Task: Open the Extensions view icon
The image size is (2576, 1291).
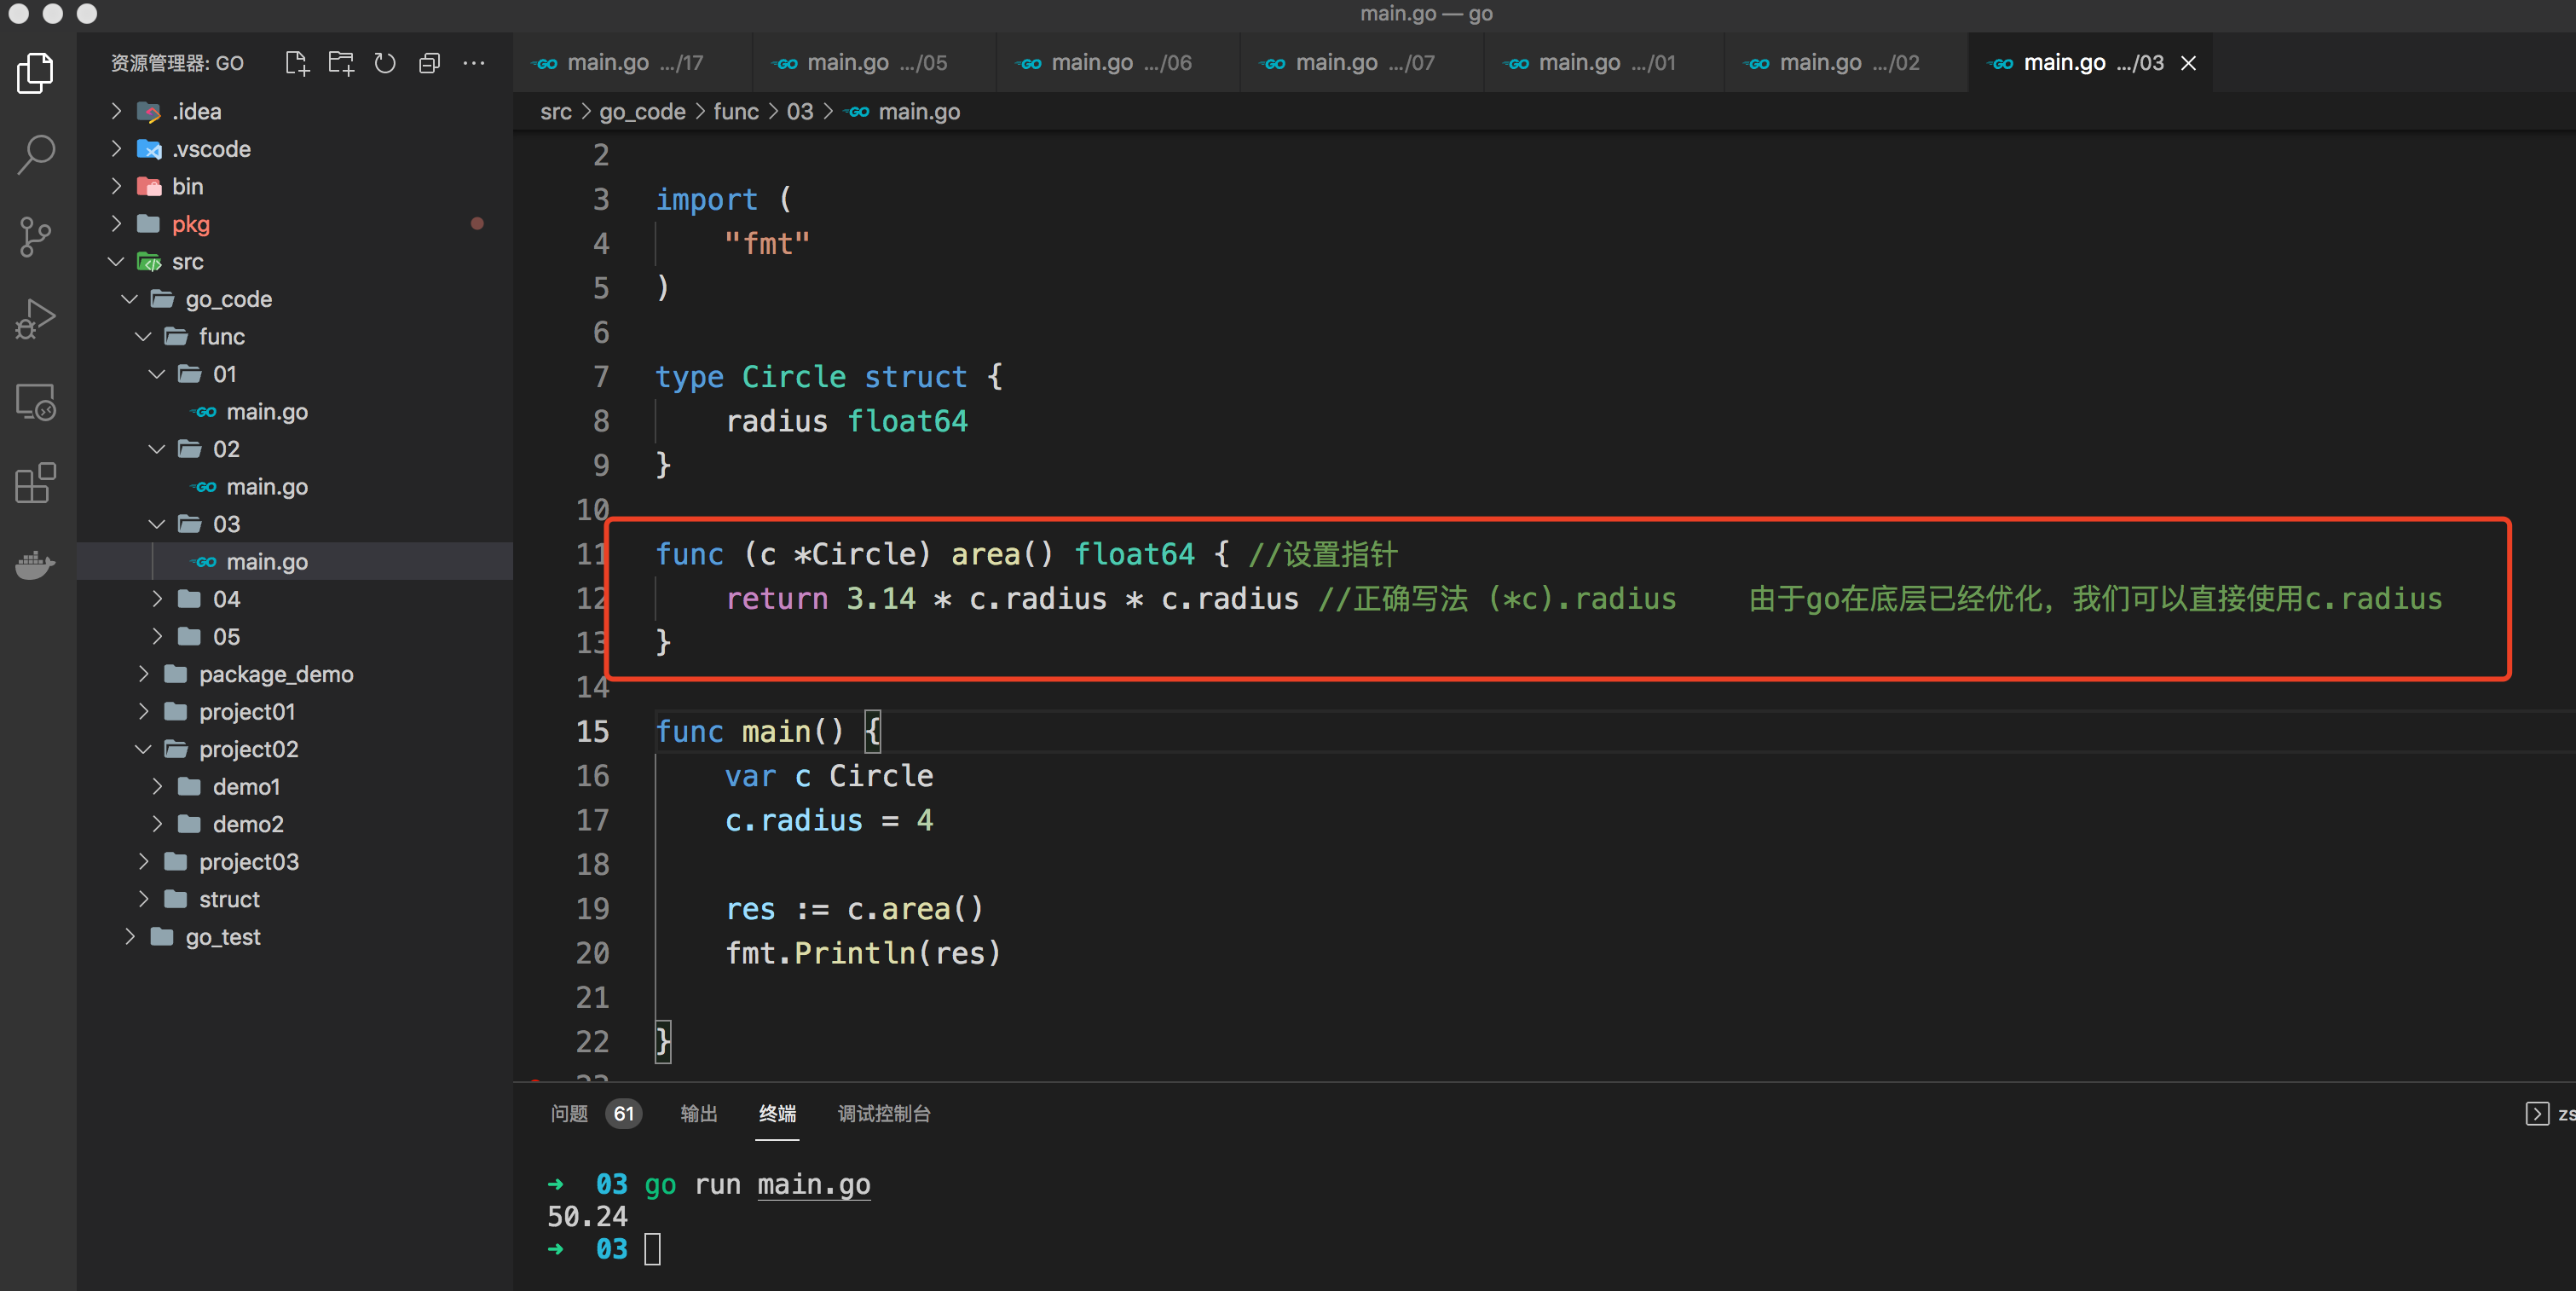Action: (36, 483)
